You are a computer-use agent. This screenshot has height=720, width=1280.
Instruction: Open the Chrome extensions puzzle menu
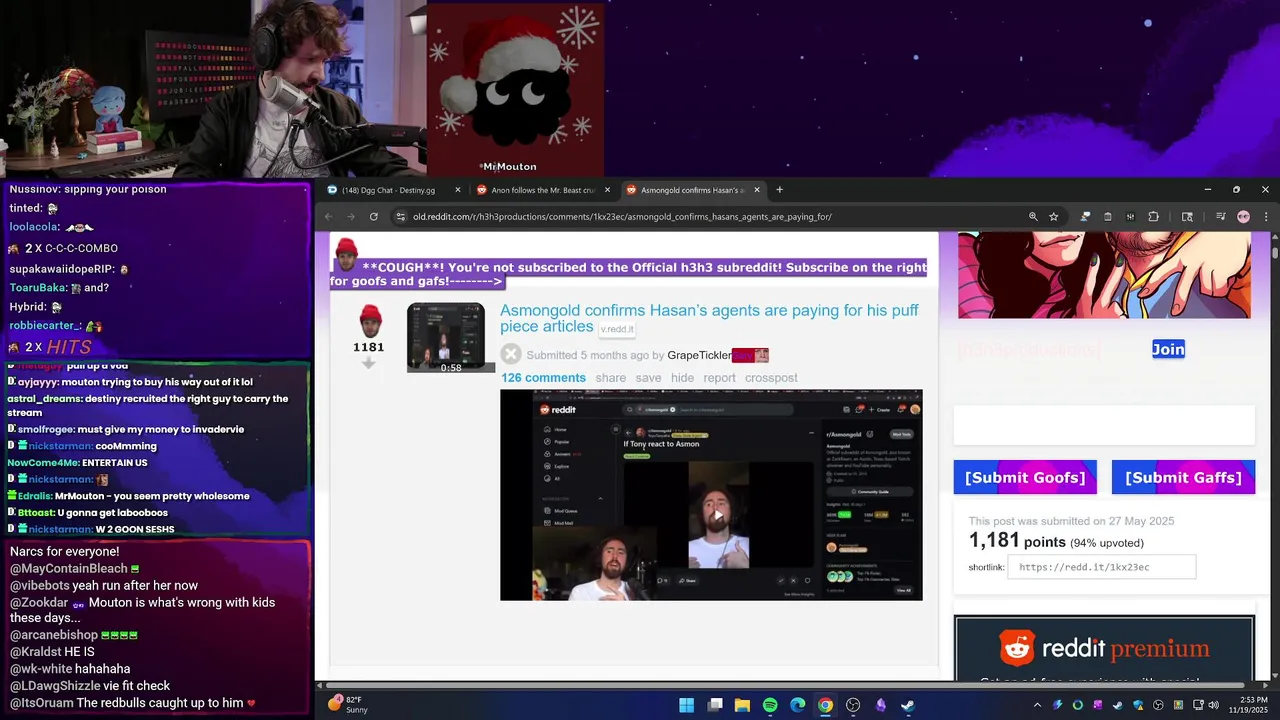[1153, 216]
